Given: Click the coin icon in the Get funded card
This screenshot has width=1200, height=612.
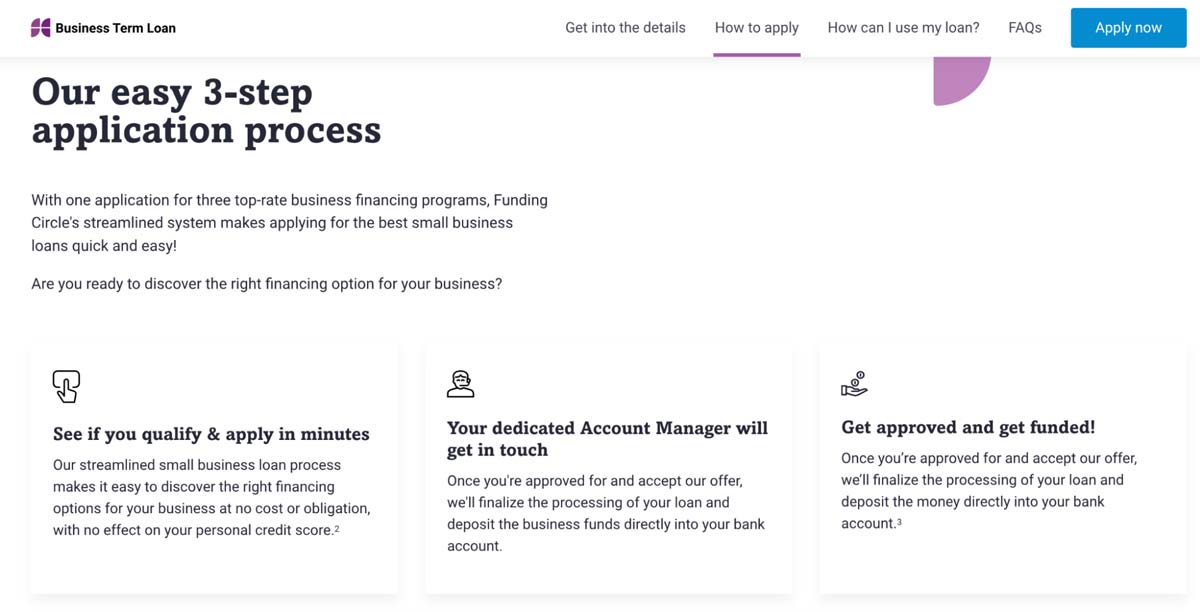Looking at the screenshot, I should click(855, 382).
